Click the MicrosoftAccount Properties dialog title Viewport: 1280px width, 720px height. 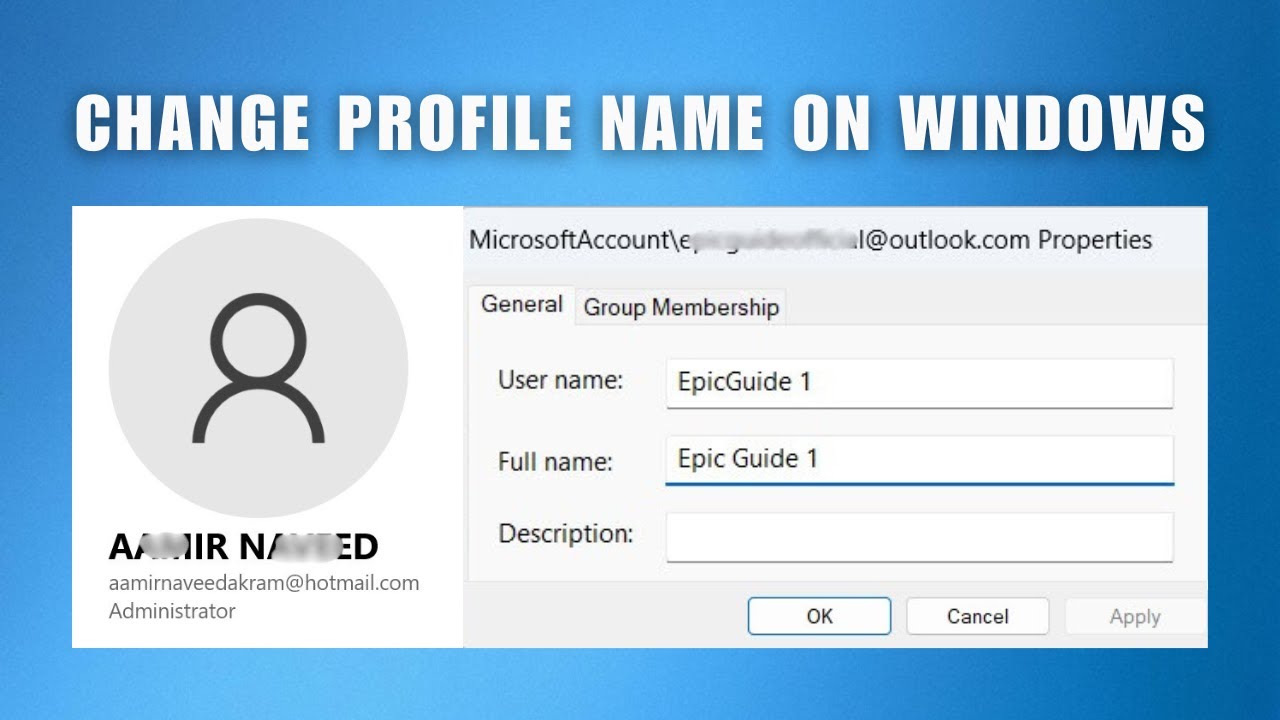click(x=810, y=240)
